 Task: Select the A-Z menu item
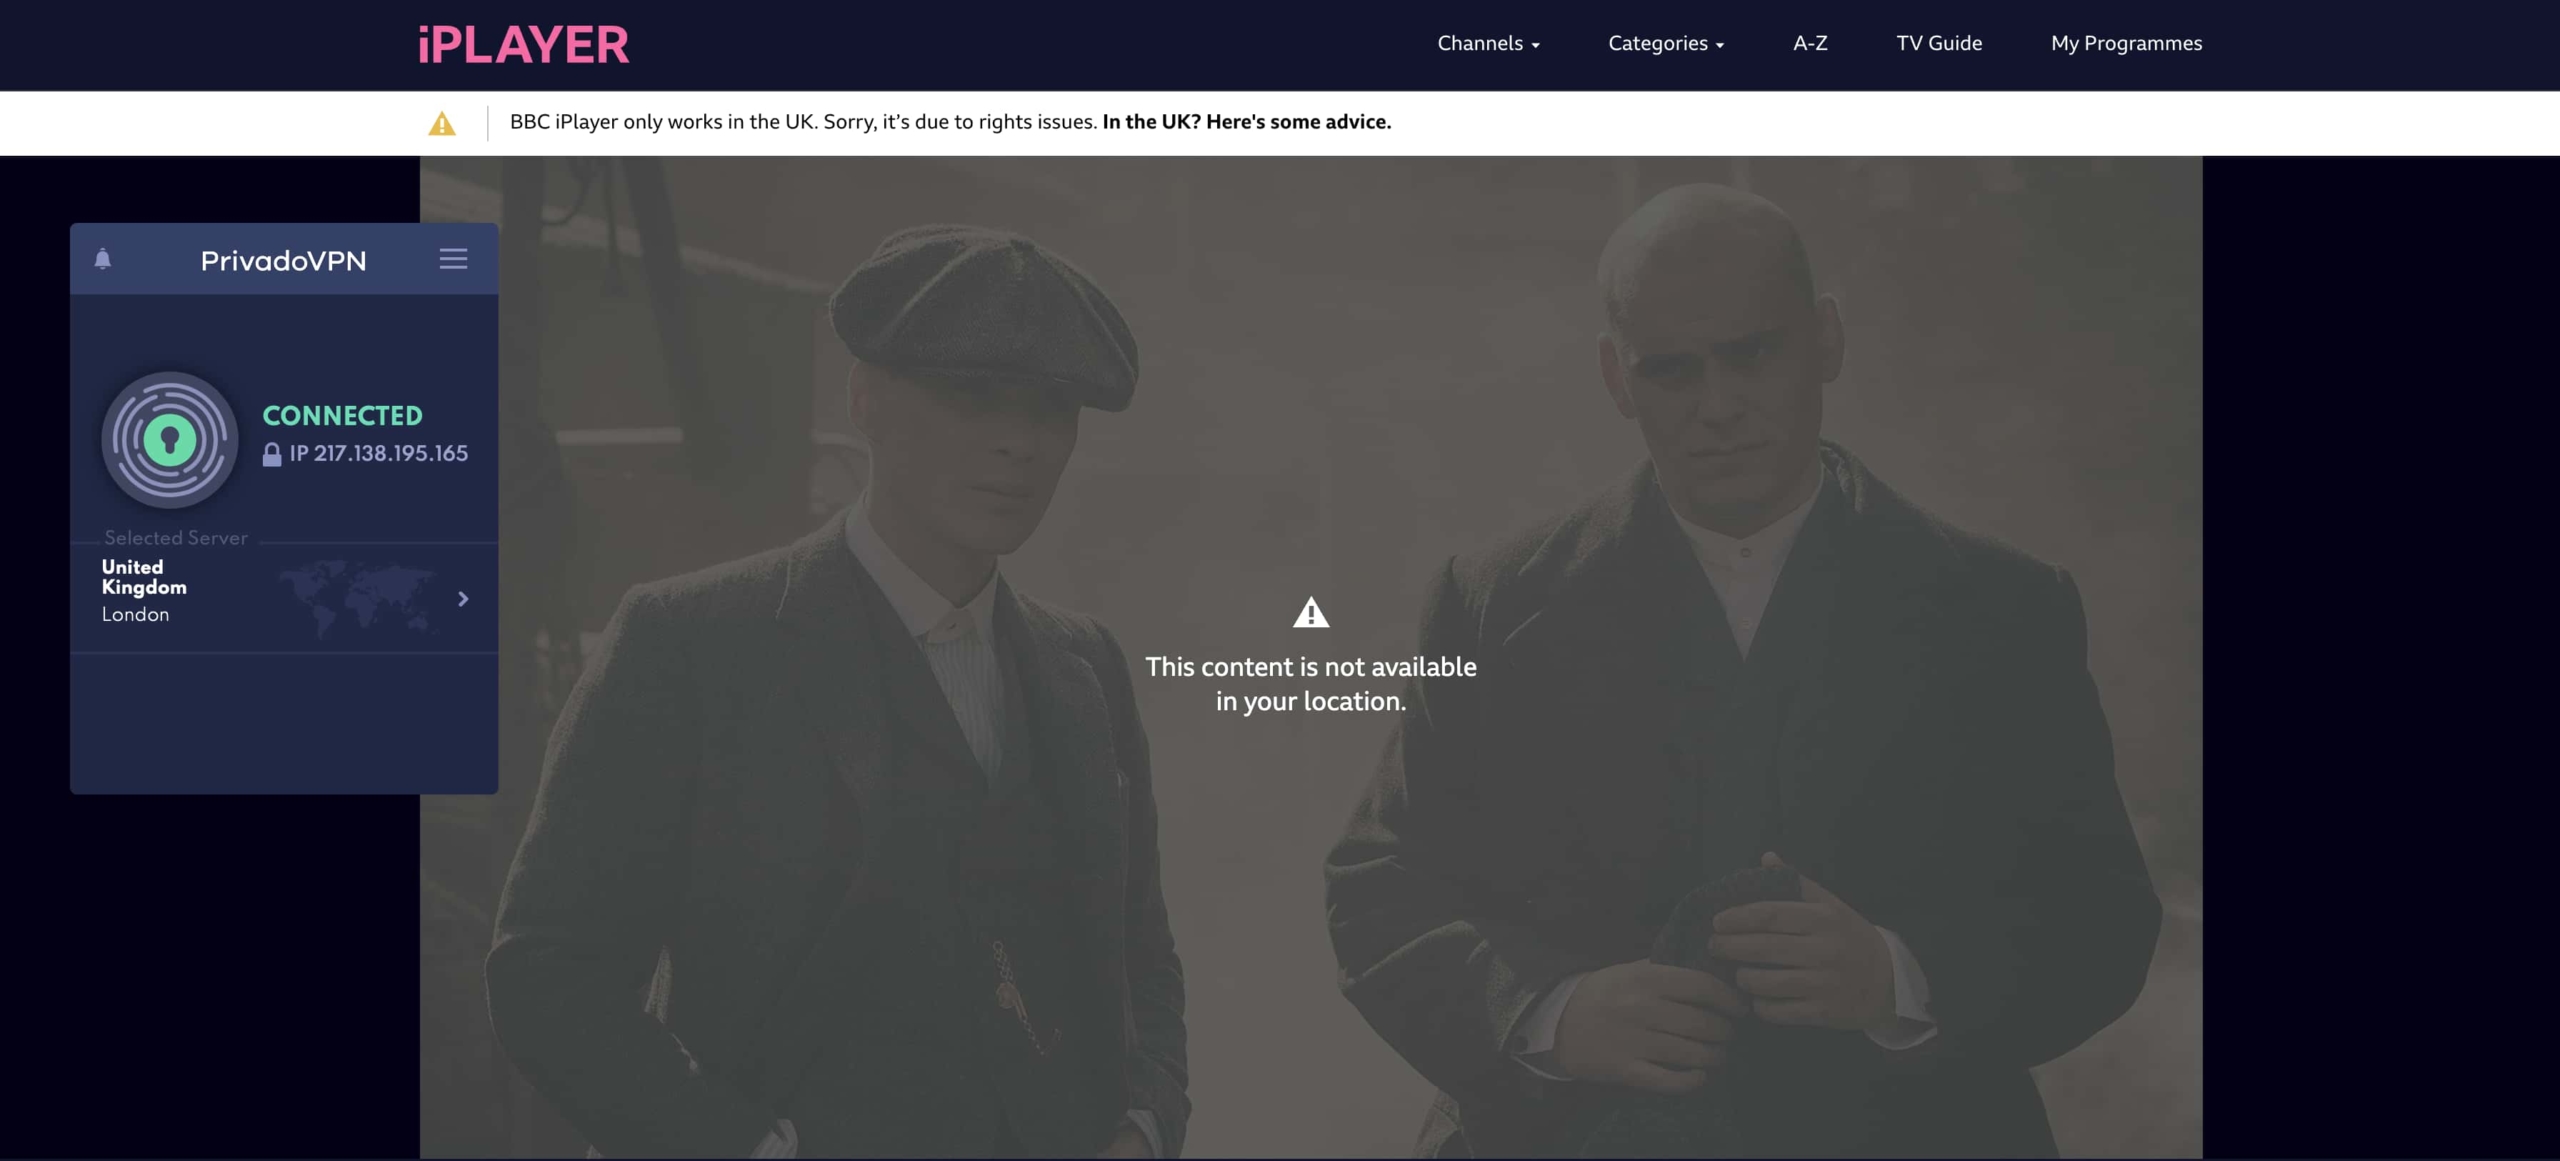coord(1809,44)
